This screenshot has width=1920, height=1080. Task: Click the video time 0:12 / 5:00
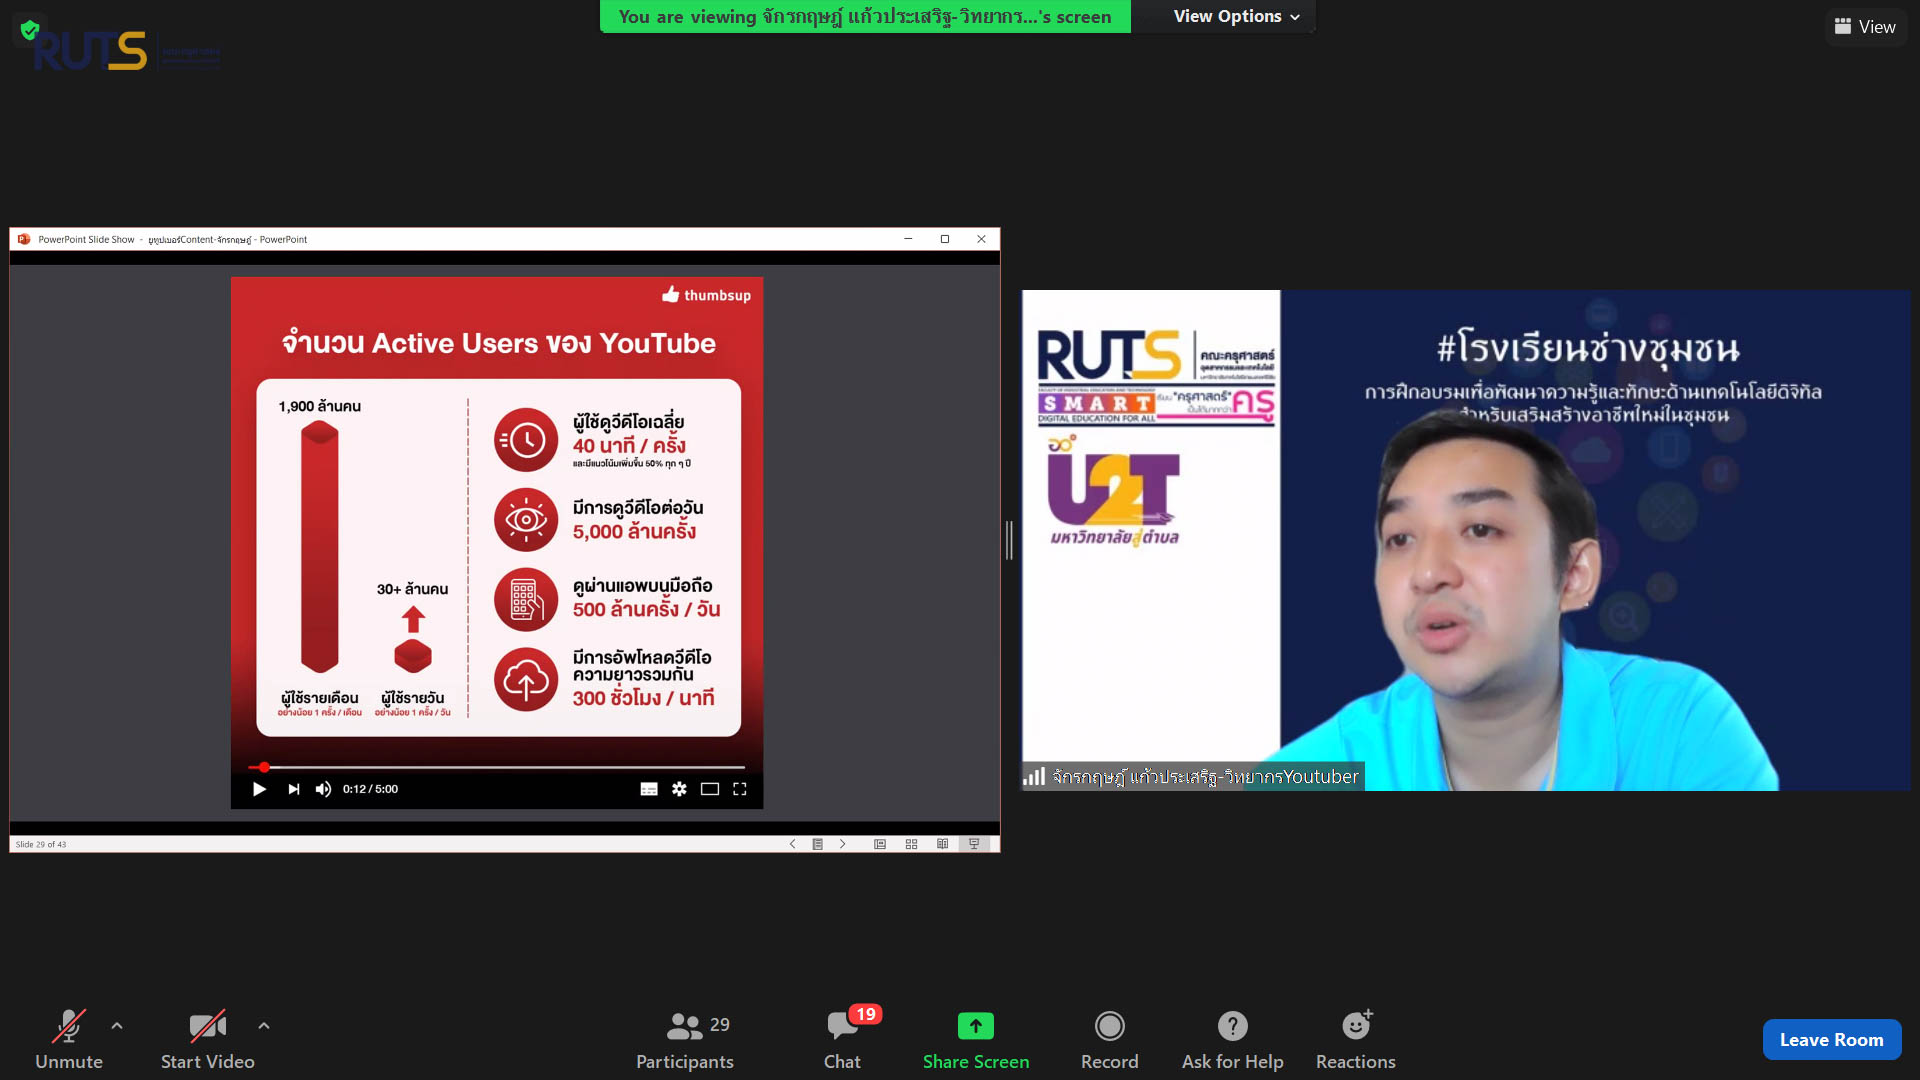370,789
